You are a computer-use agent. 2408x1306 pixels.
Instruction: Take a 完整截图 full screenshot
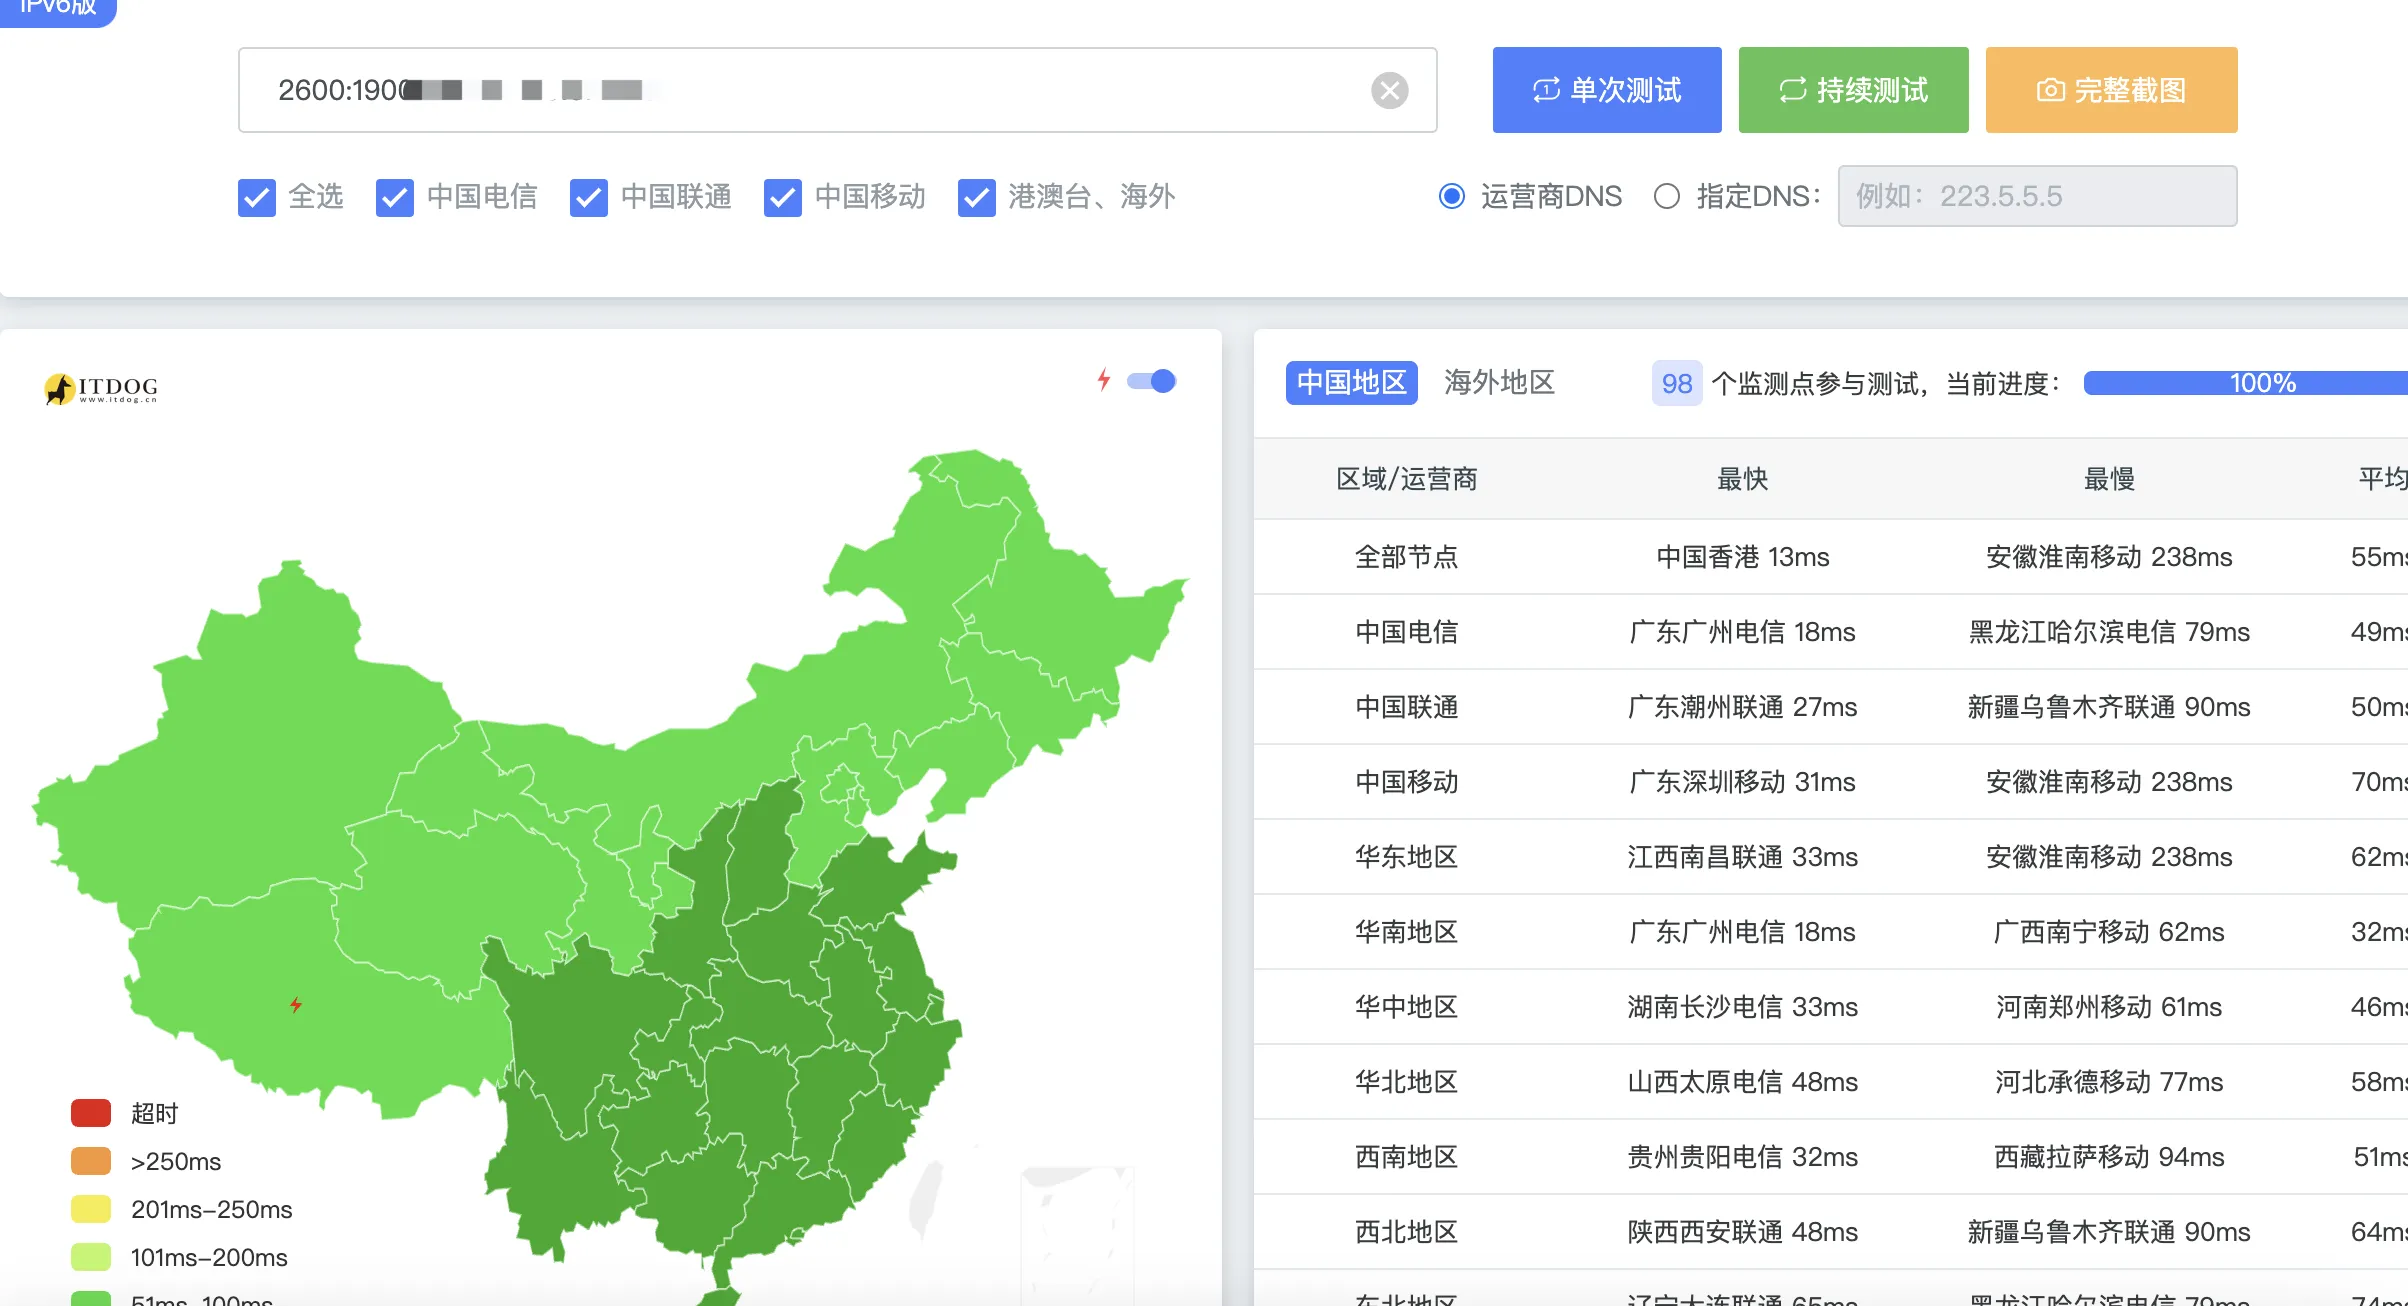[2111, 90]
